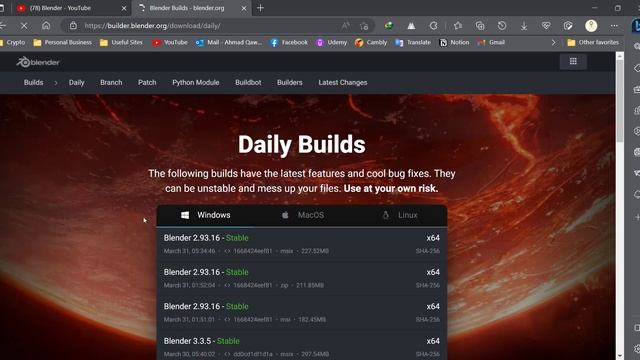The image size is (640, 360).
Task: Open the Udemy bookmark
Action: (x=331, y=42)
